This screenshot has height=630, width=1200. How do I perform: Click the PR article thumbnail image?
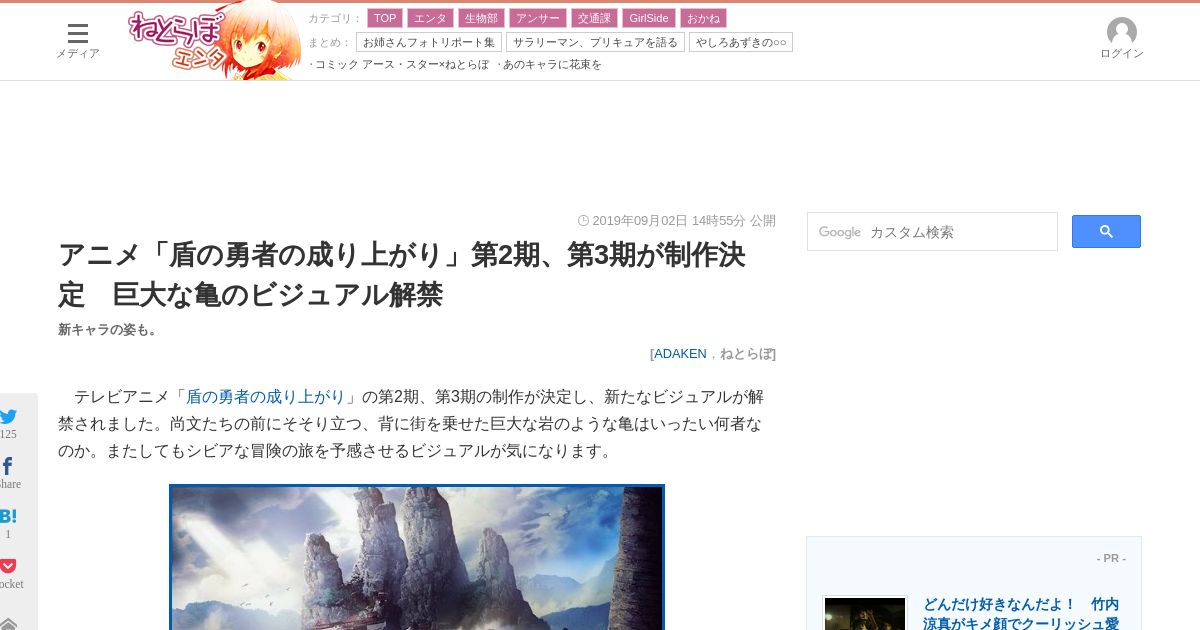pyautogui.click(x=865, y=613)
